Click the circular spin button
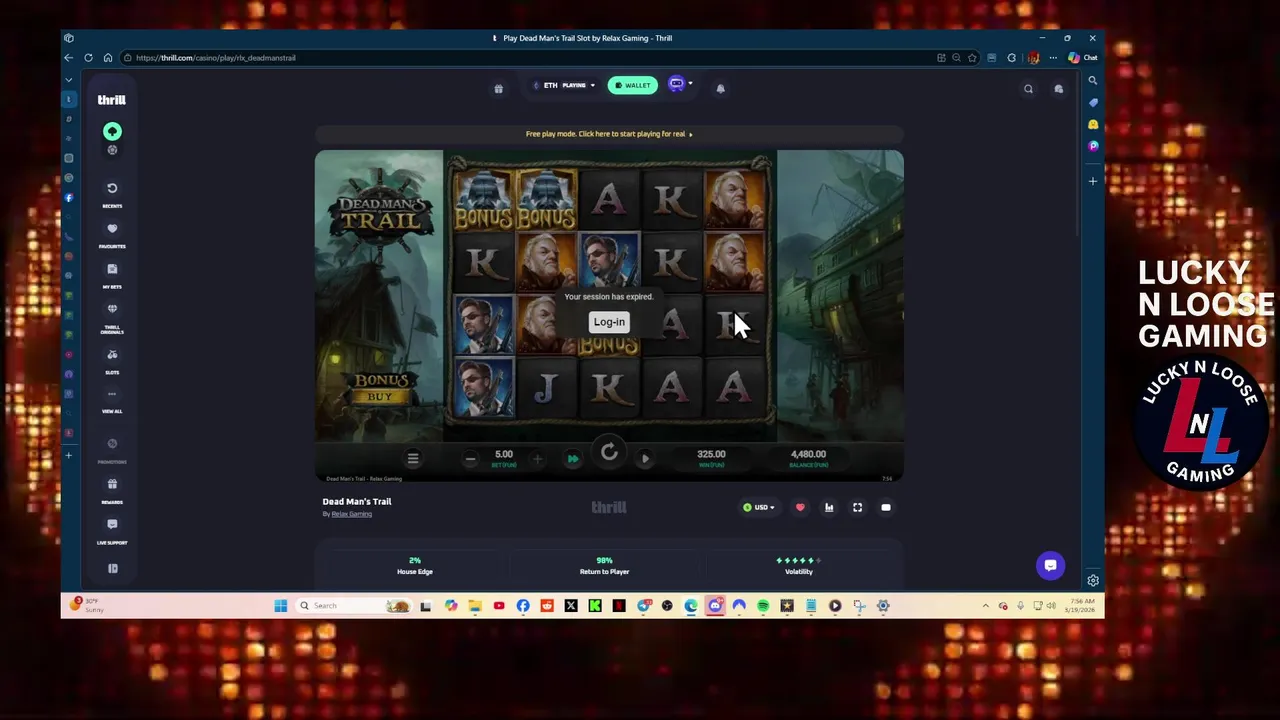Viewport: 1280px width, 720px height. click(609, 454)
